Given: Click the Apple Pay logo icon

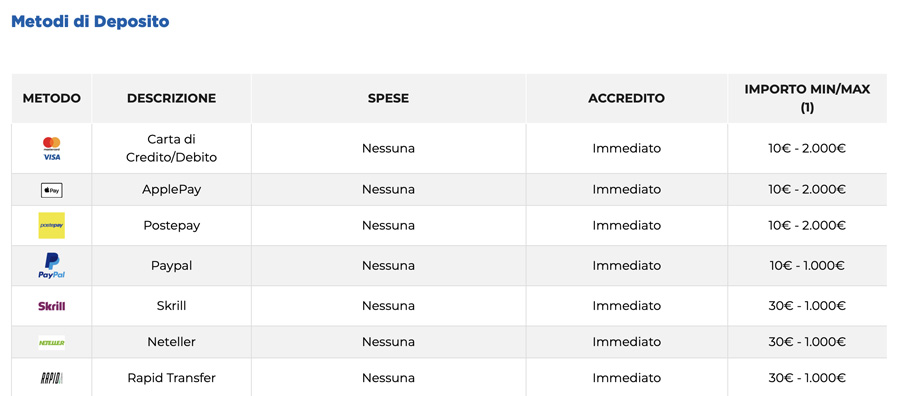Looking at the screenshot, I should [52, 190].
